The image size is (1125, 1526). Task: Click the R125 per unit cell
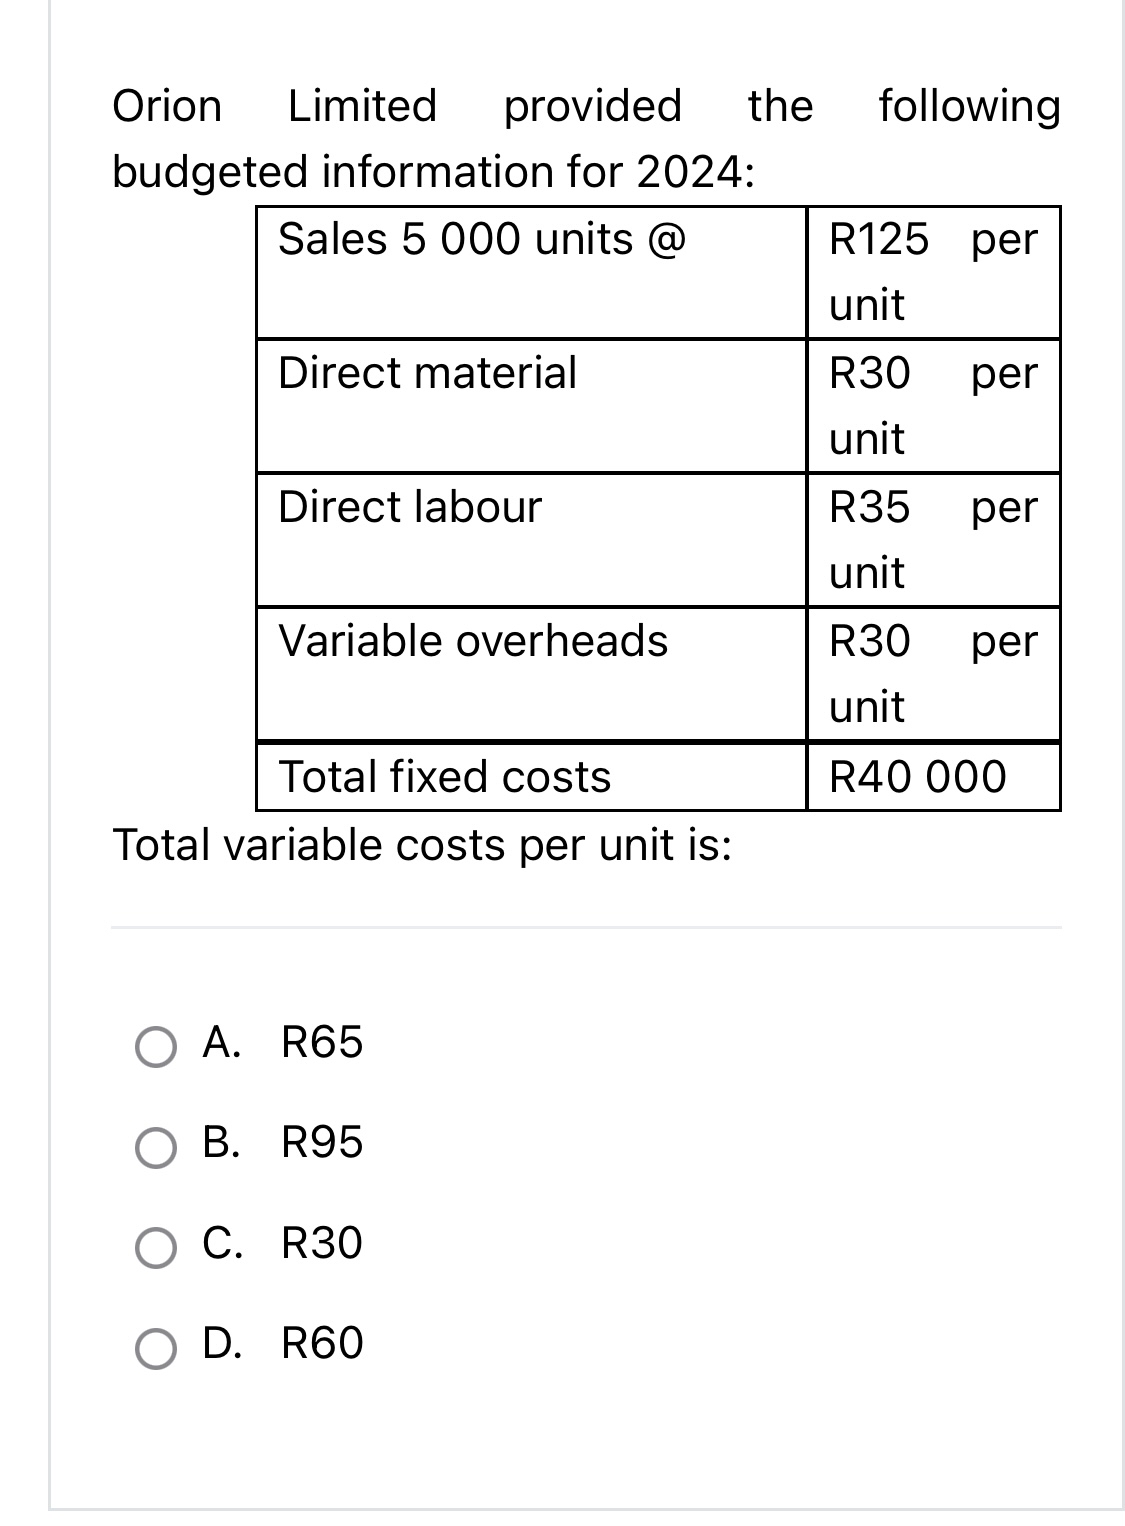pos(932,272)
